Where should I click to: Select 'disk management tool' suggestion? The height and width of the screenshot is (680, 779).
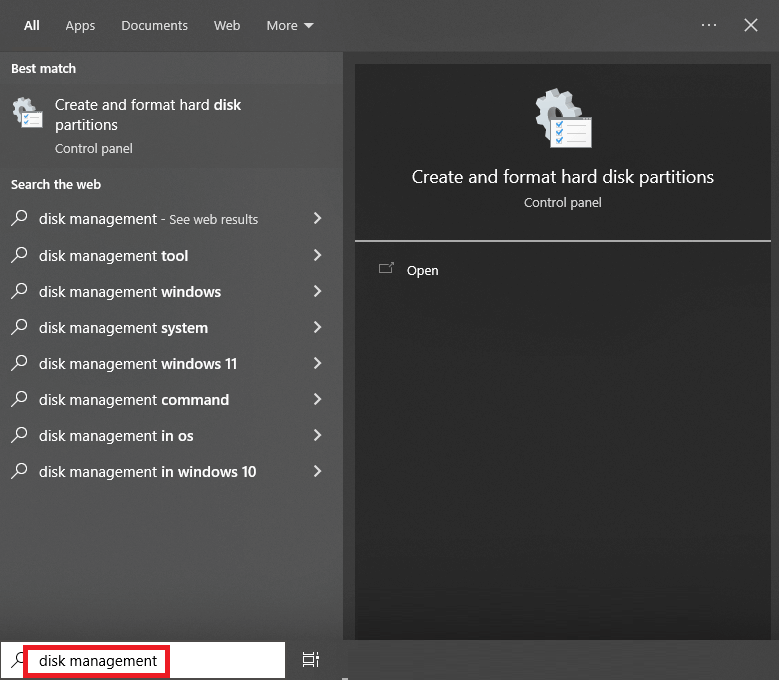[171, 255]
